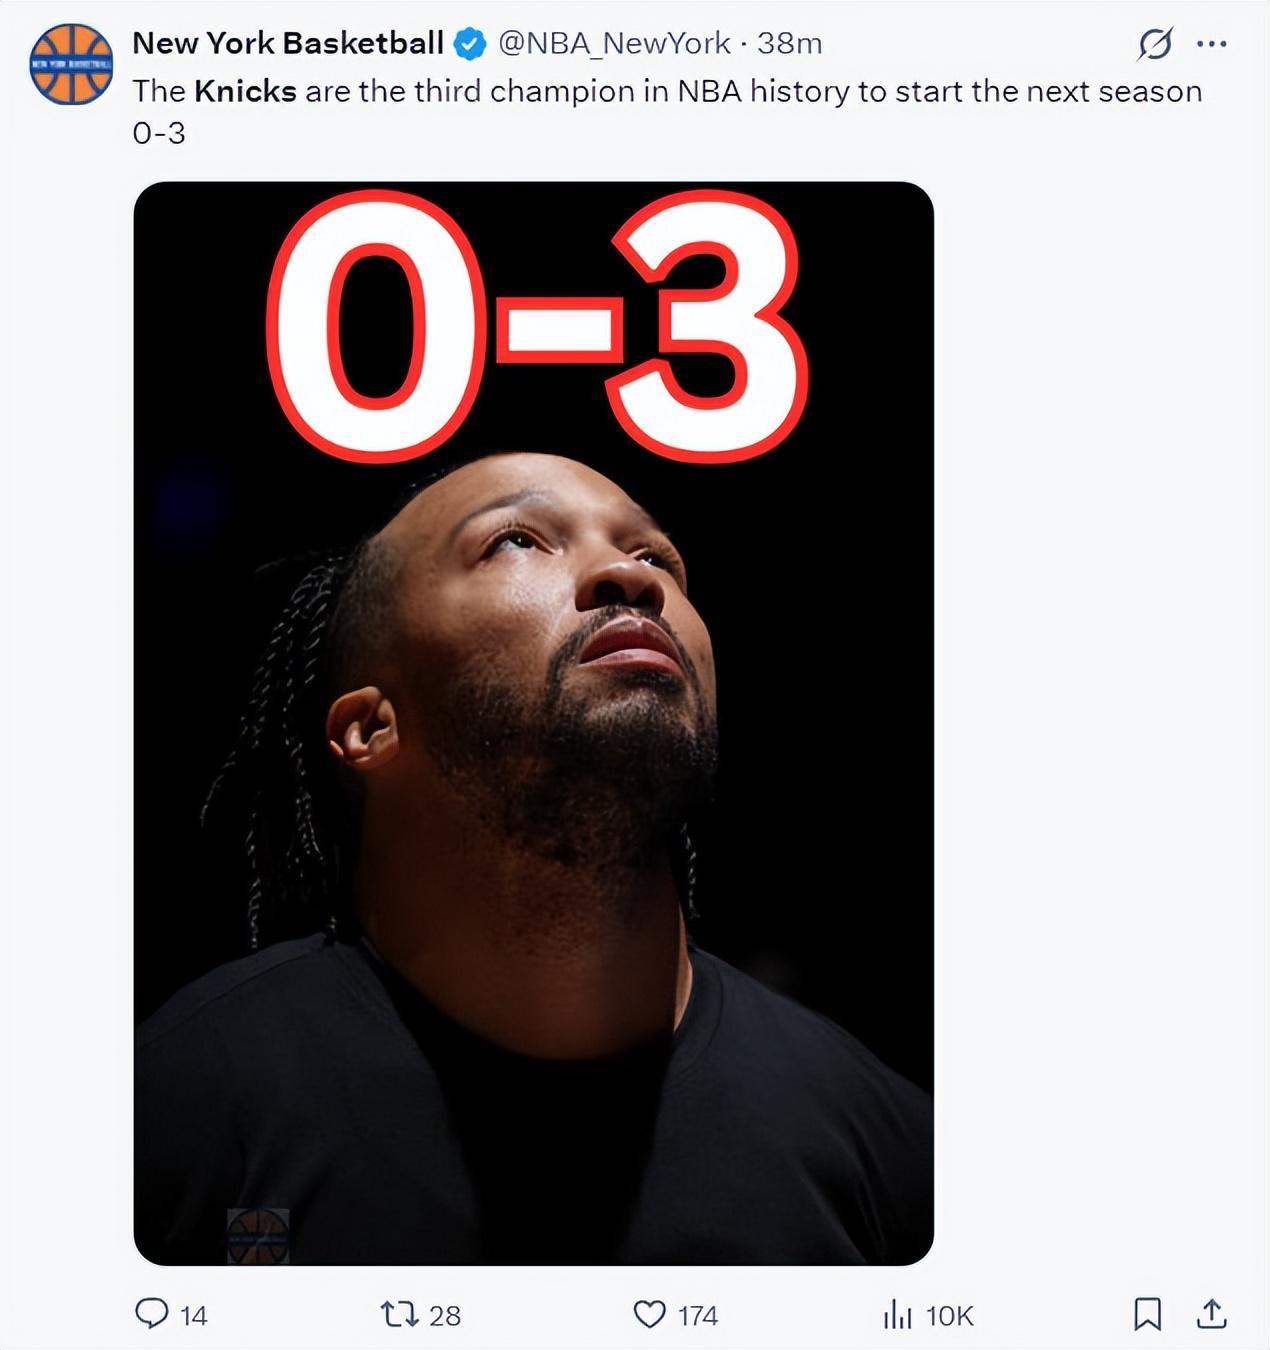Click the 10K views count

(x=950, y=1315)
